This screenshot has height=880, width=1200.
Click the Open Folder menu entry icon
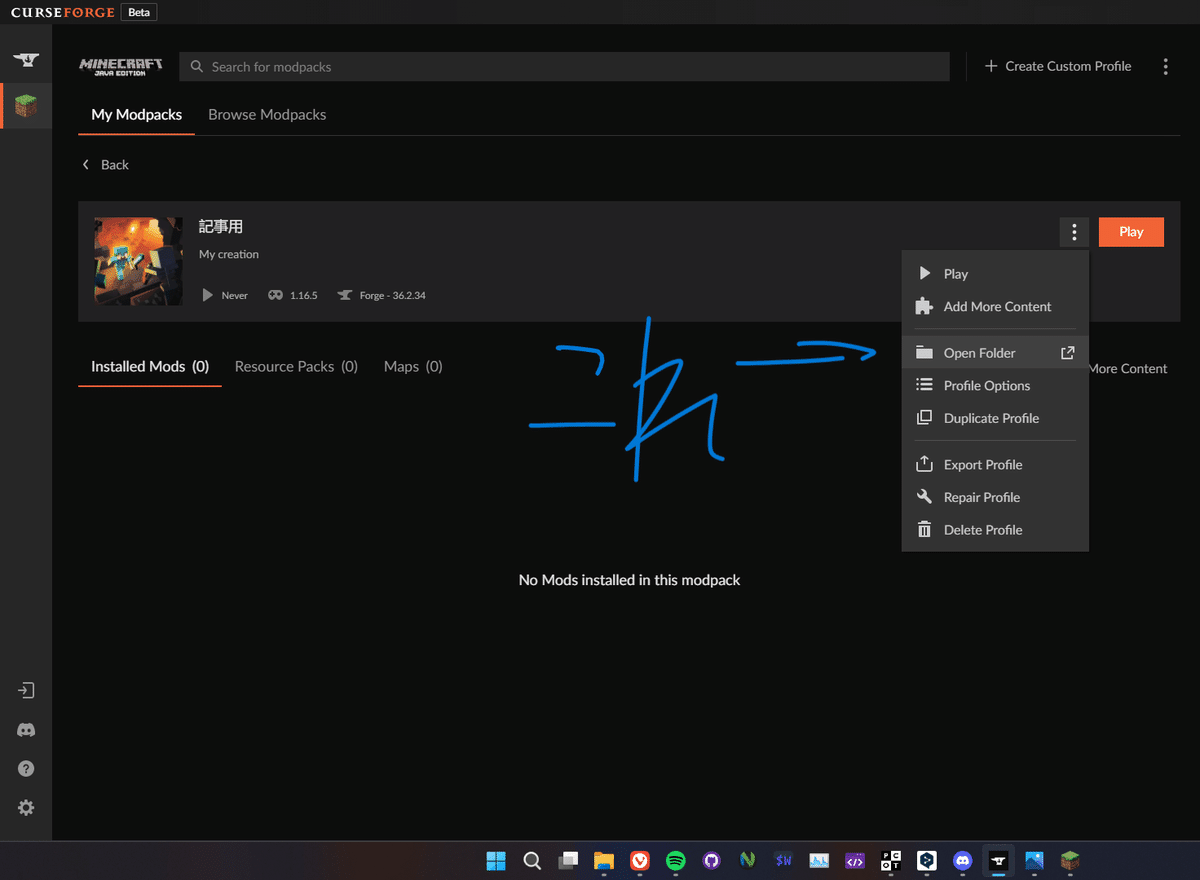[922, 352]
